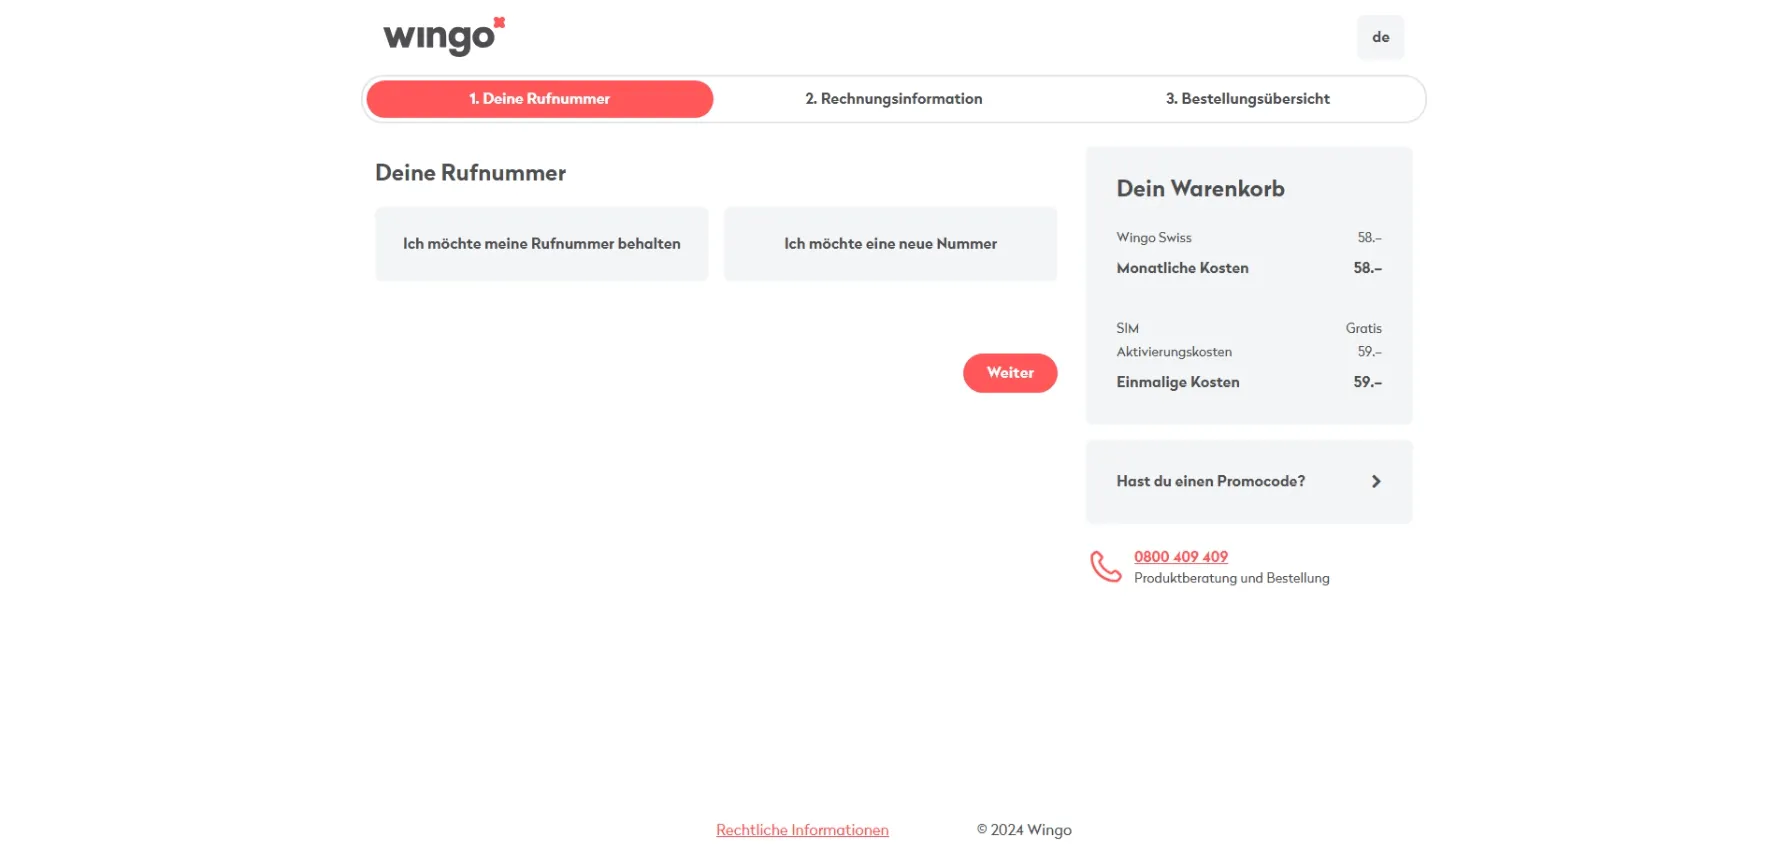
Task: Choose Ich möchte eine neue Nummer
Action: (x=890, y=244)
